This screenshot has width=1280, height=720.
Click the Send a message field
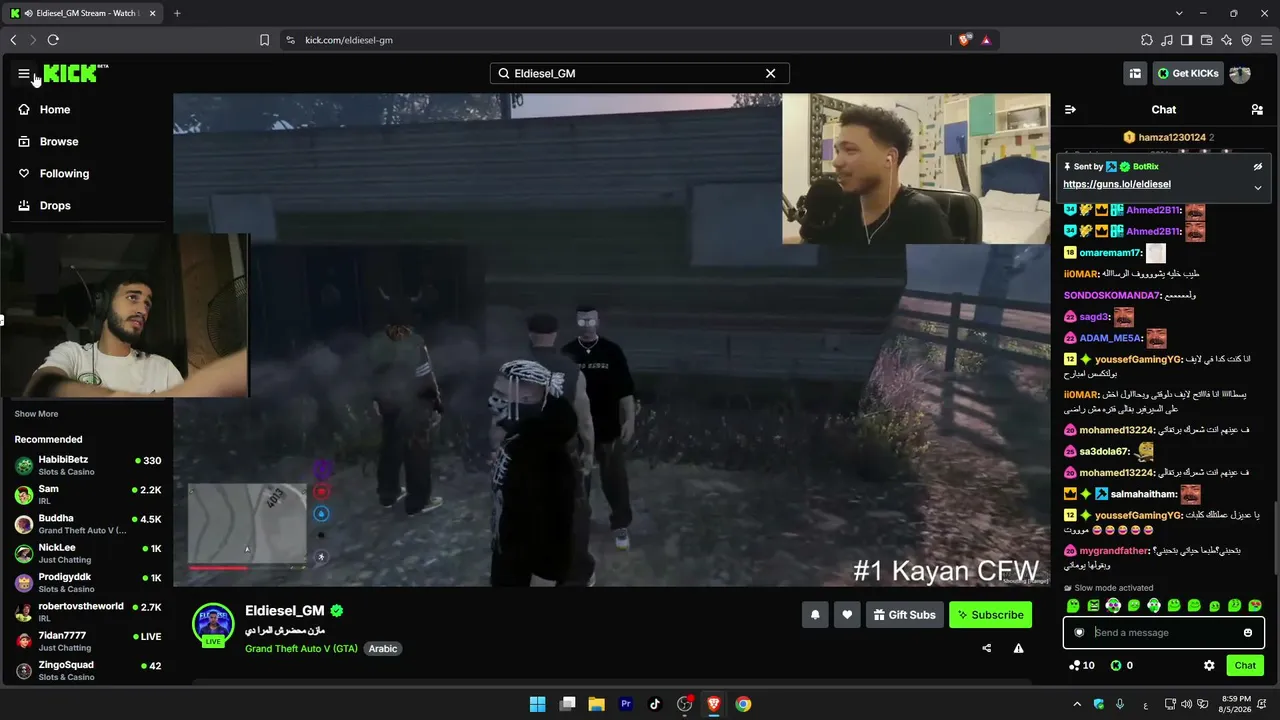(1164, 632)
